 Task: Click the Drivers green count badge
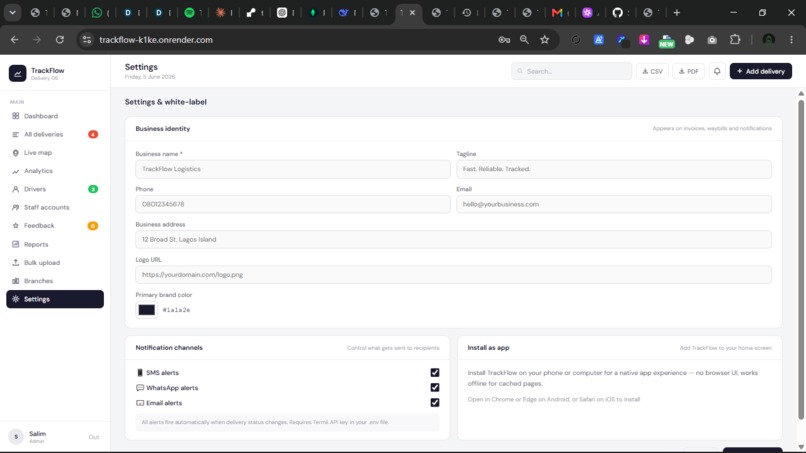click(x=93, y=189)
